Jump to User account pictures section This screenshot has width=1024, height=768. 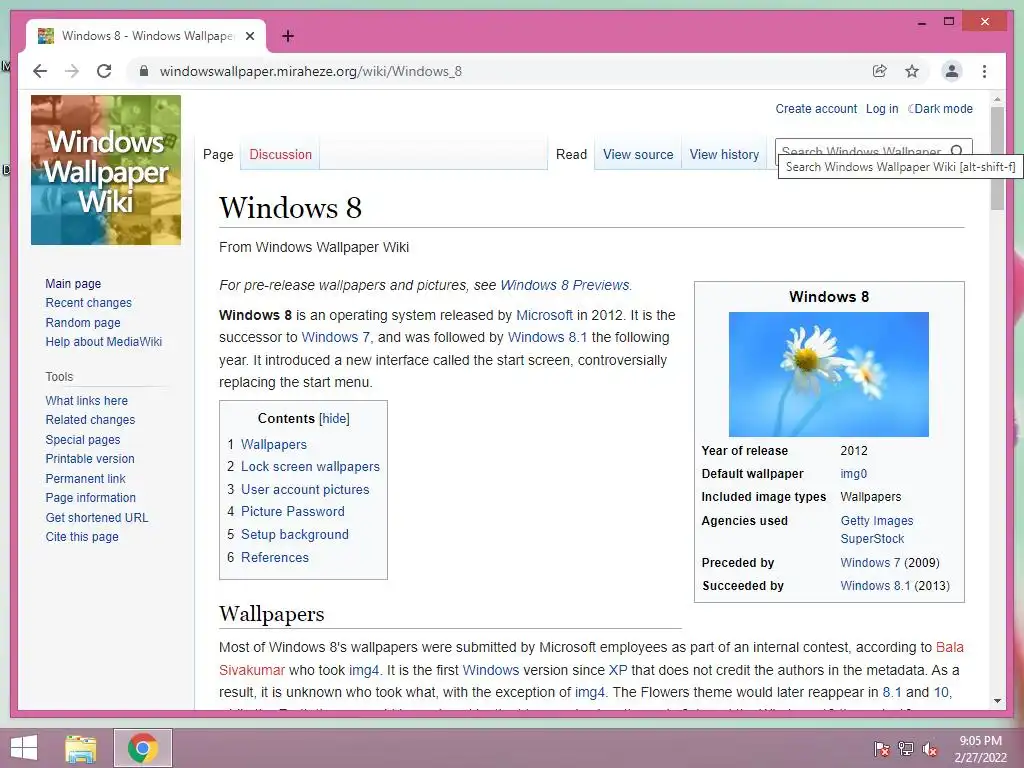(x=305, y=489)
